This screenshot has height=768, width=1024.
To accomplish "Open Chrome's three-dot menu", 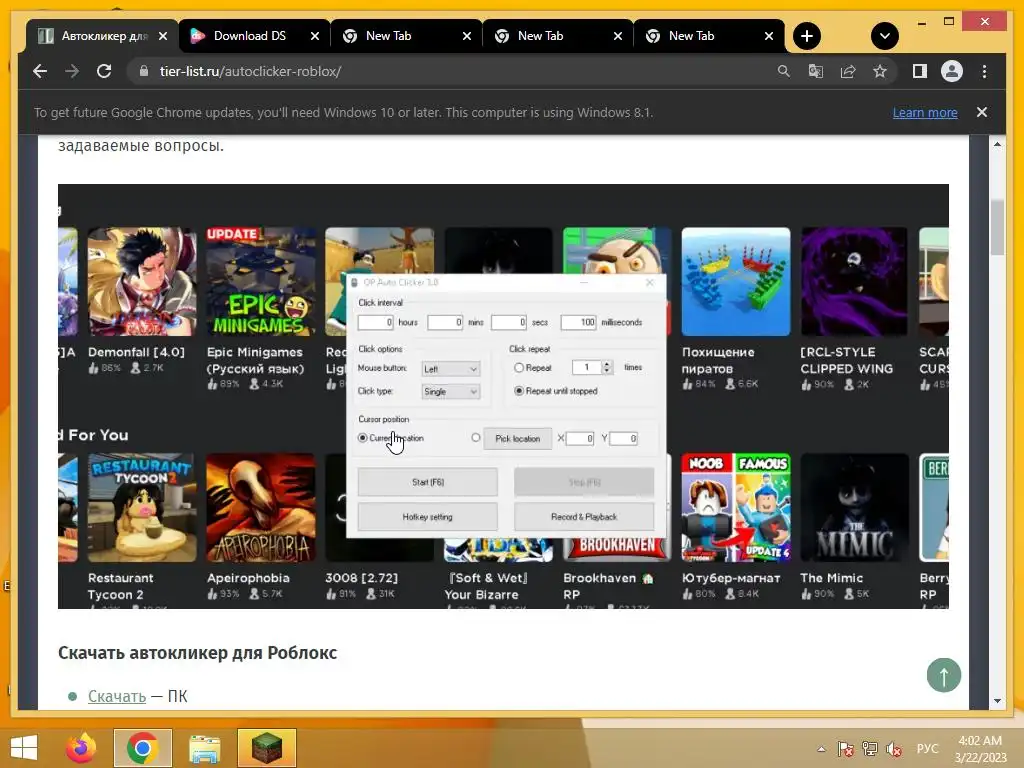I will click(984, 71).
